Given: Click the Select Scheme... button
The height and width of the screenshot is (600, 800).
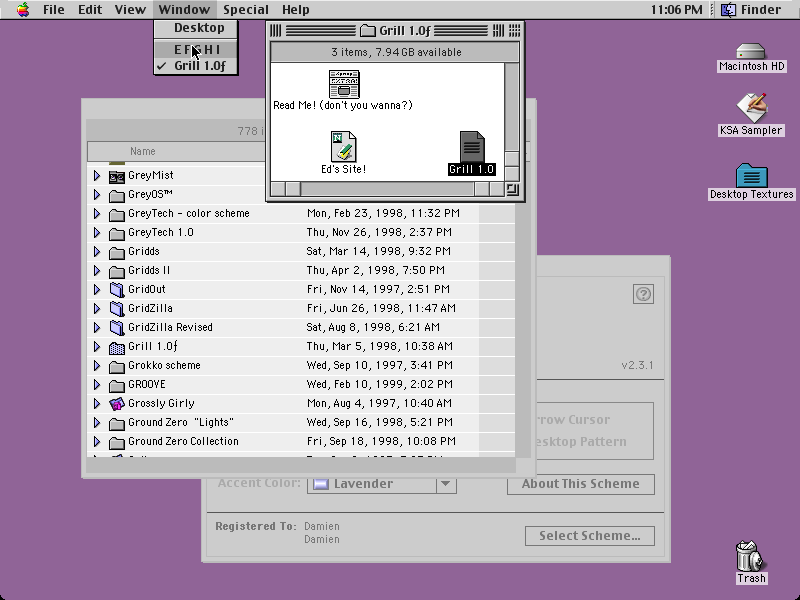Looking at the screenshot, I should [x=590, y=536].
